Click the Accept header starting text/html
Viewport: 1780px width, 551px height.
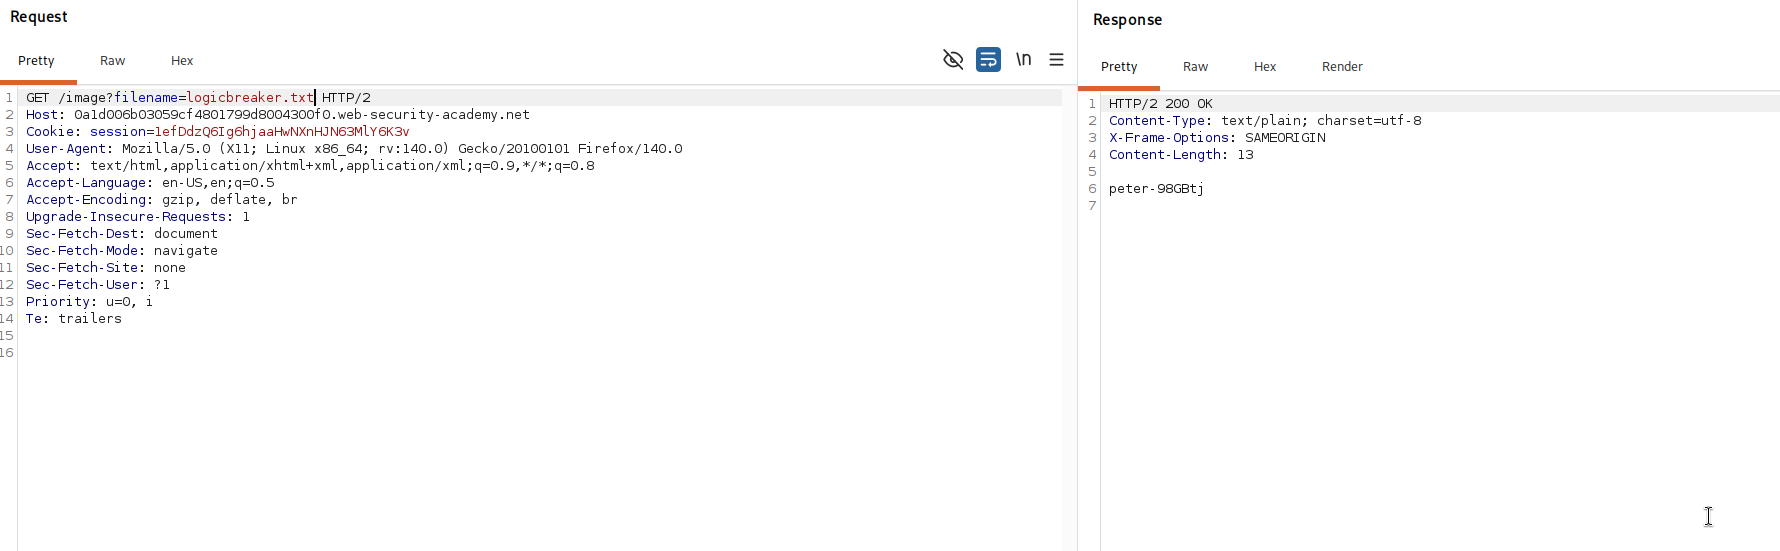click(310, 166)
